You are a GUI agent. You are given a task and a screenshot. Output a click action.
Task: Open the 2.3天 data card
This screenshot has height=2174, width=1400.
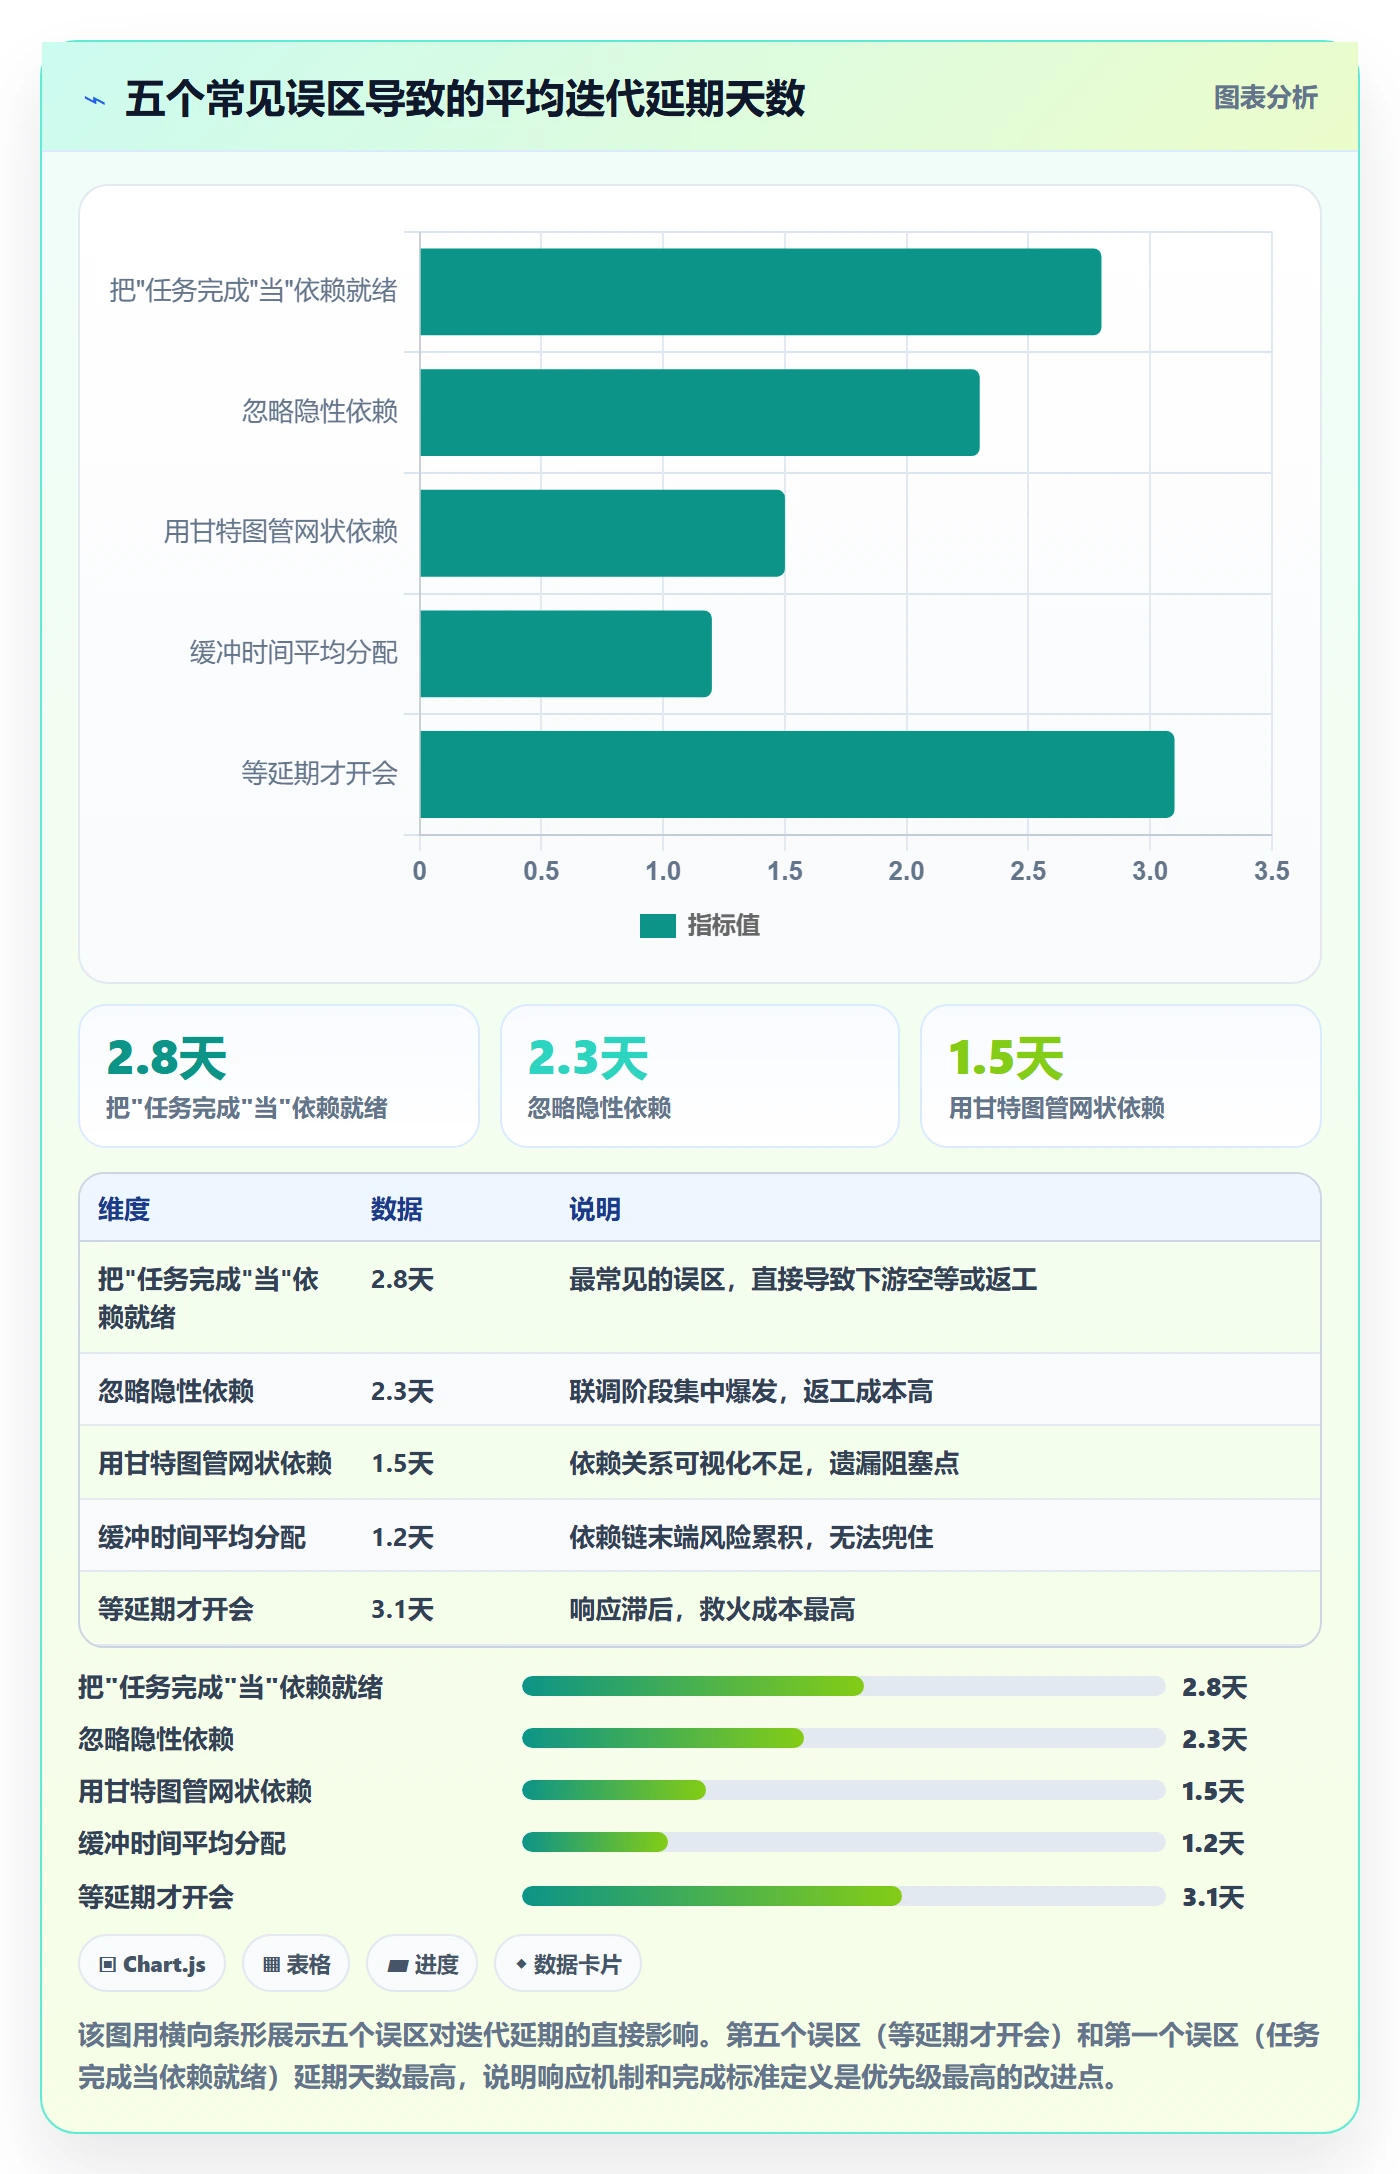coord(700,1076)
